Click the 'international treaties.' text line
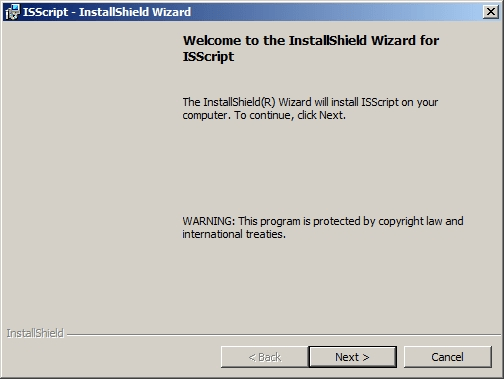Viewport: 504px width, 379px height. pyautogui.click(x=234, y=234)
